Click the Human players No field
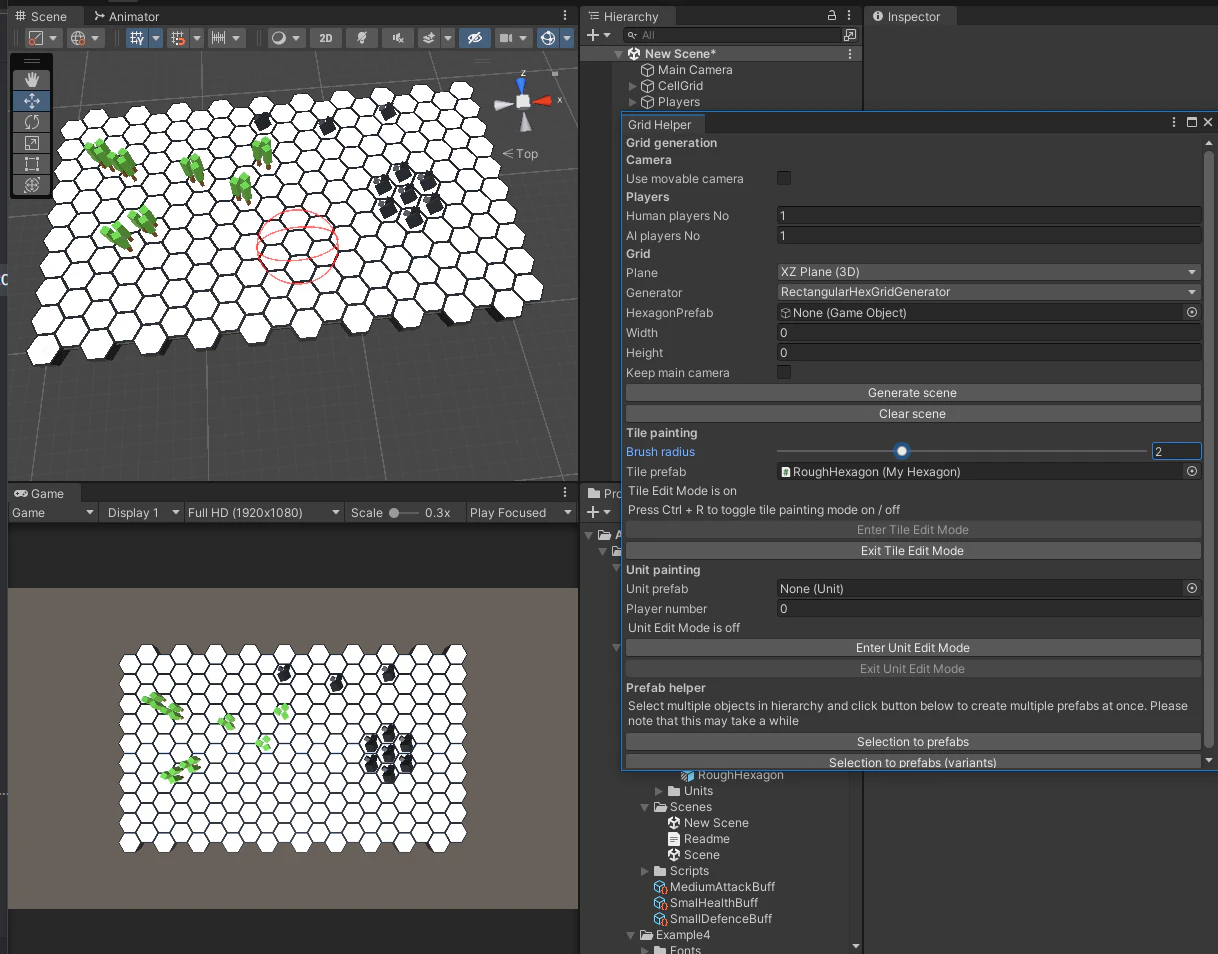 click(989, 215)
